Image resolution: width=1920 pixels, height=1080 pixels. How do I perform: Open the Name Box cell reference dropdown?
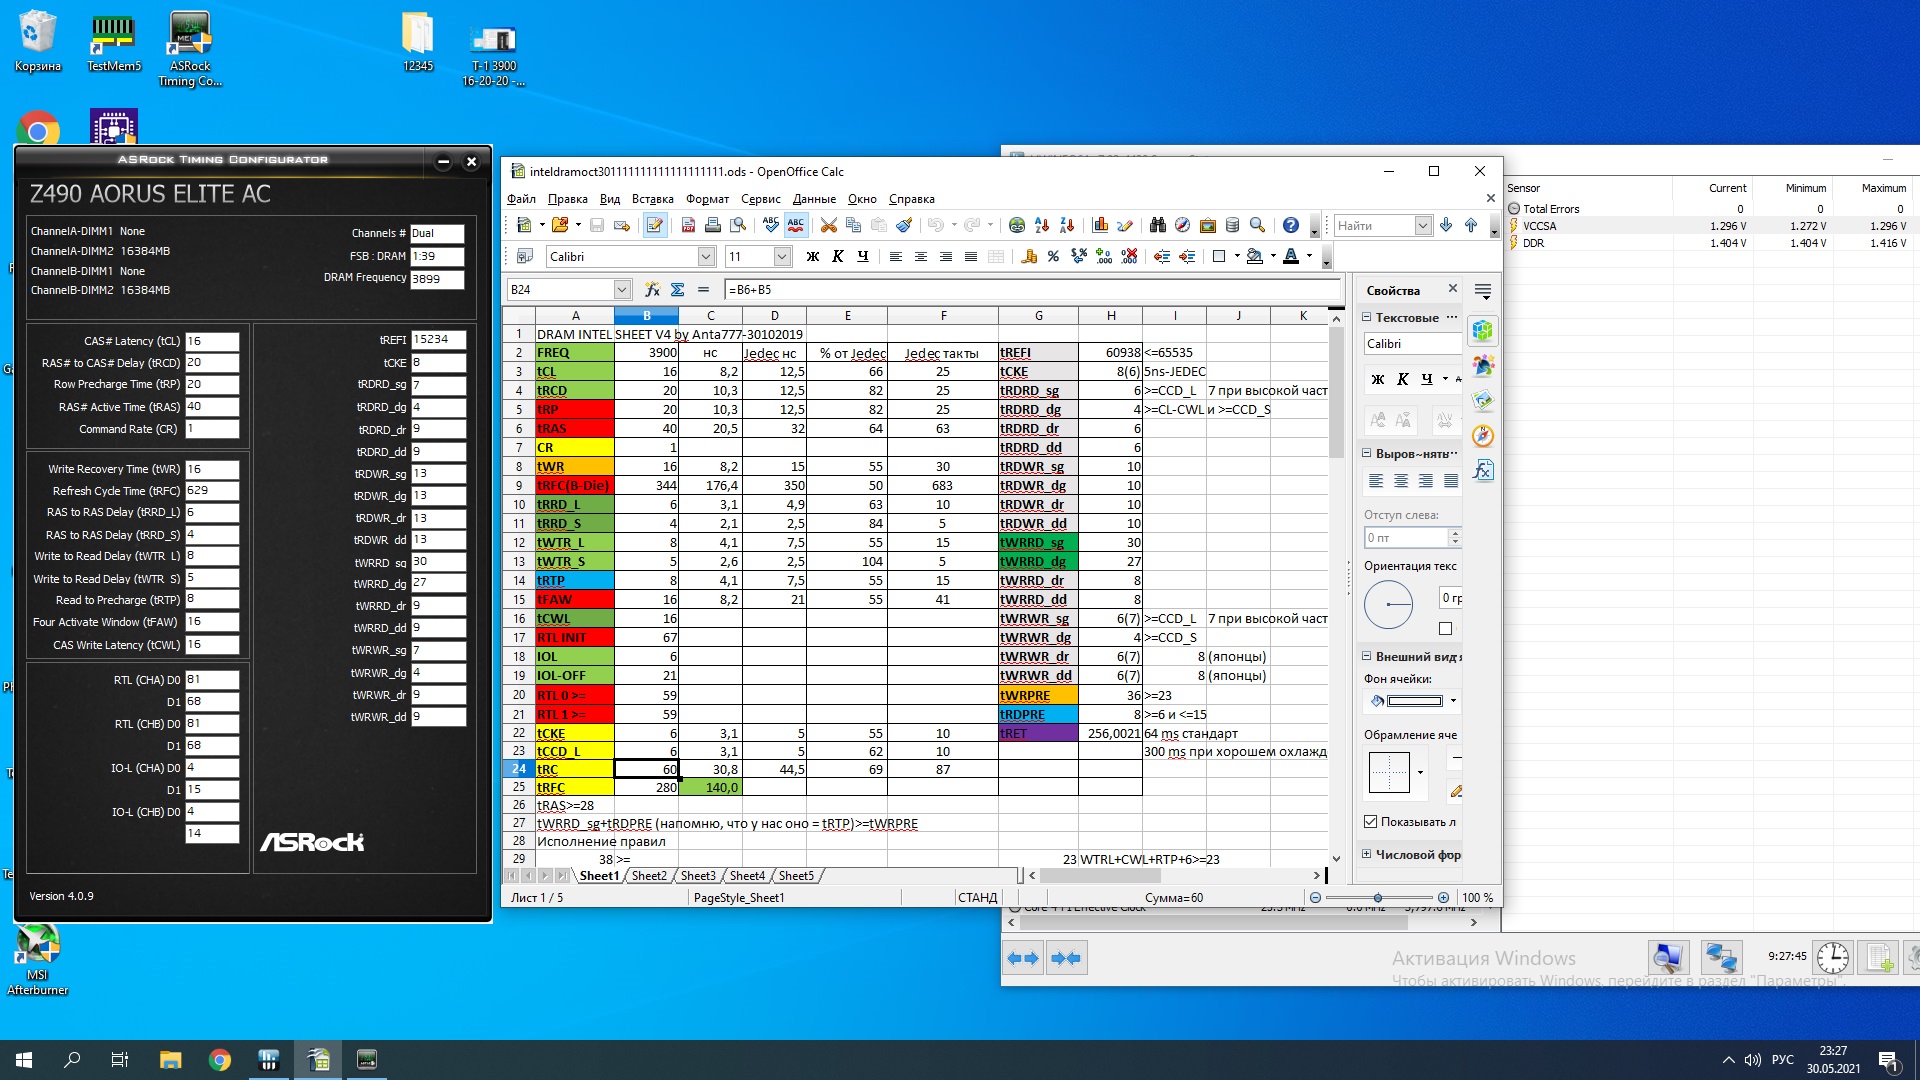(621, 290)
